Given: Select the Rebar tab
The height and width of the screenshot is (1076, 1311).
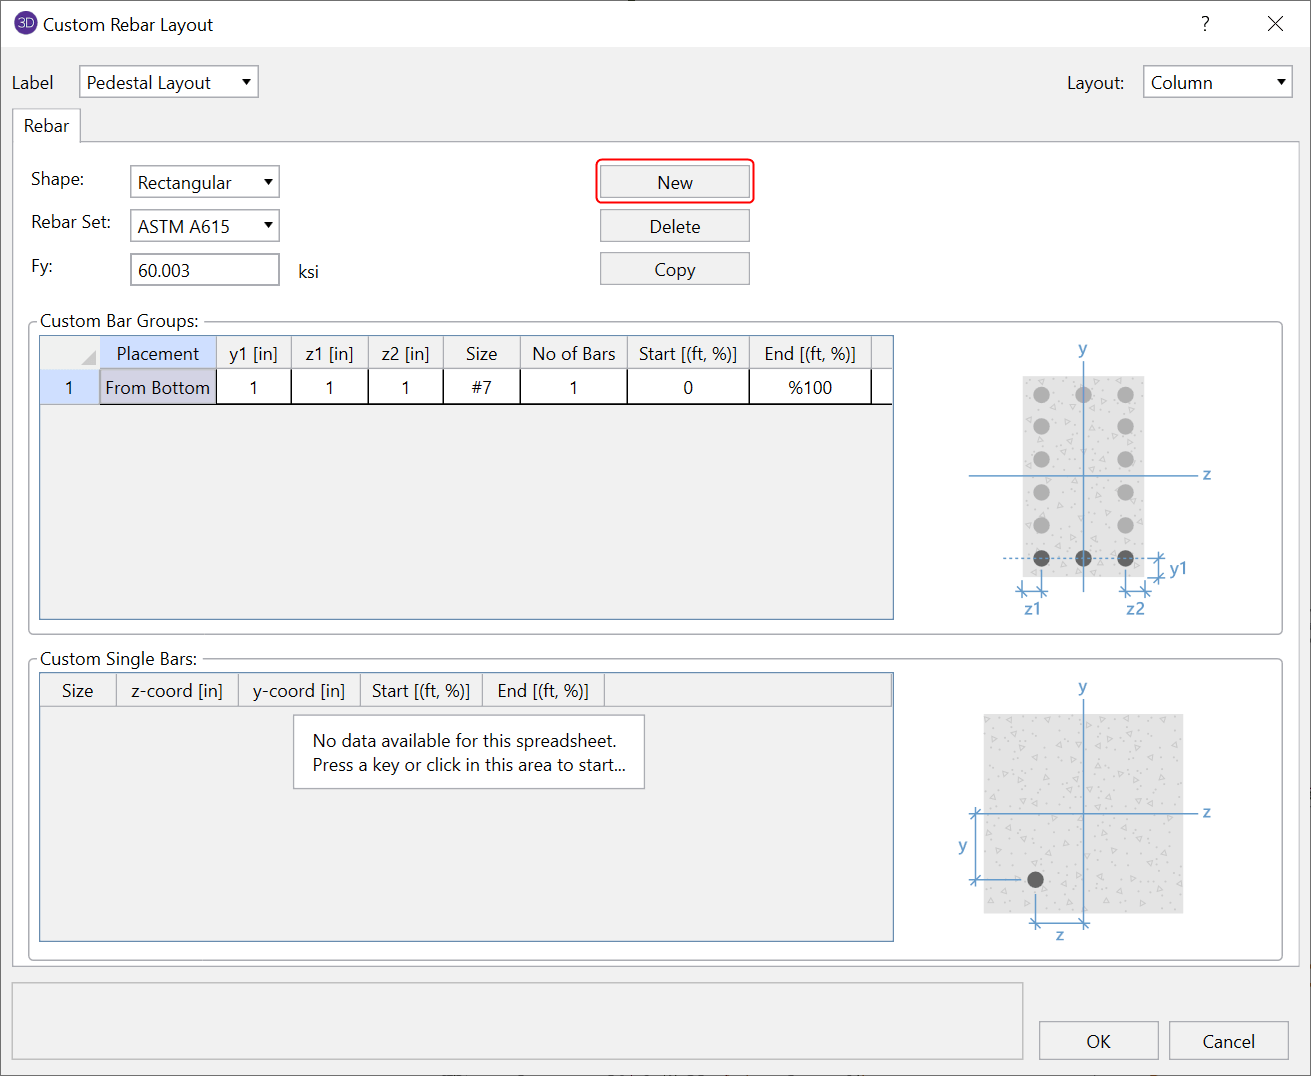Looking at the screenshot, I should click(46, 126).
